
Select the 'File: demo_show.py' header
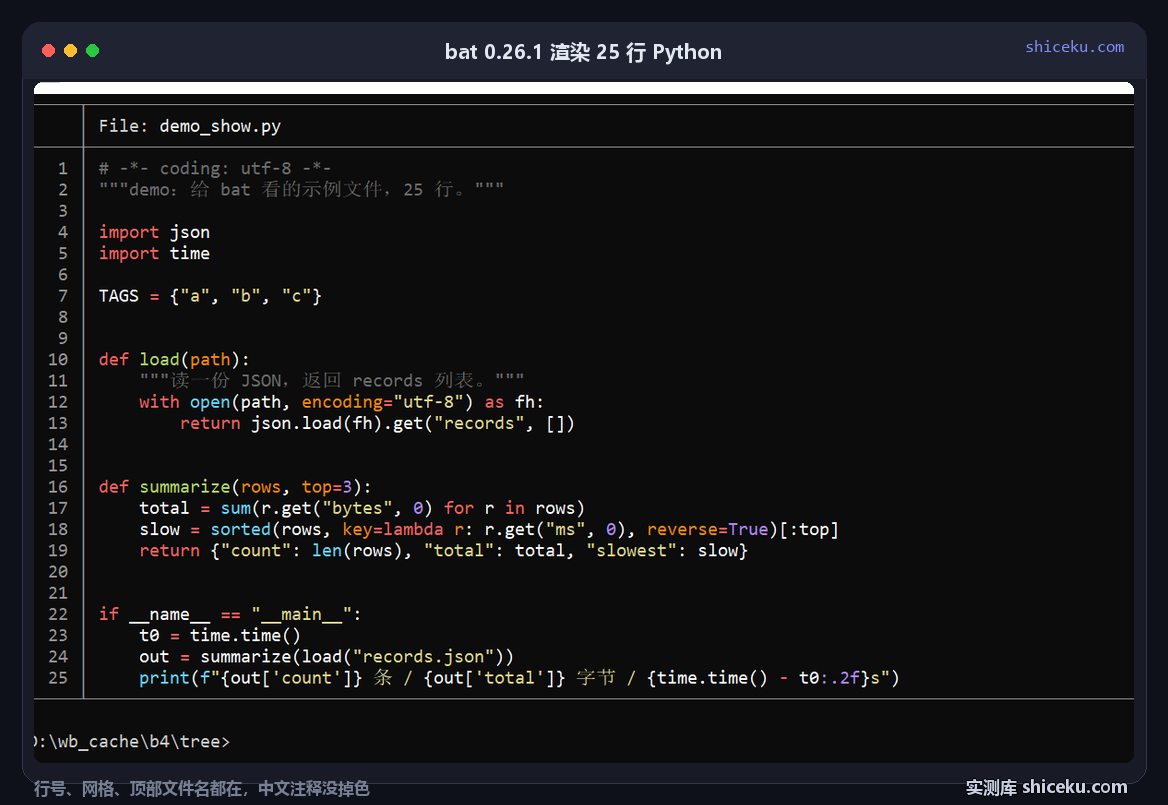coord(190,126)
